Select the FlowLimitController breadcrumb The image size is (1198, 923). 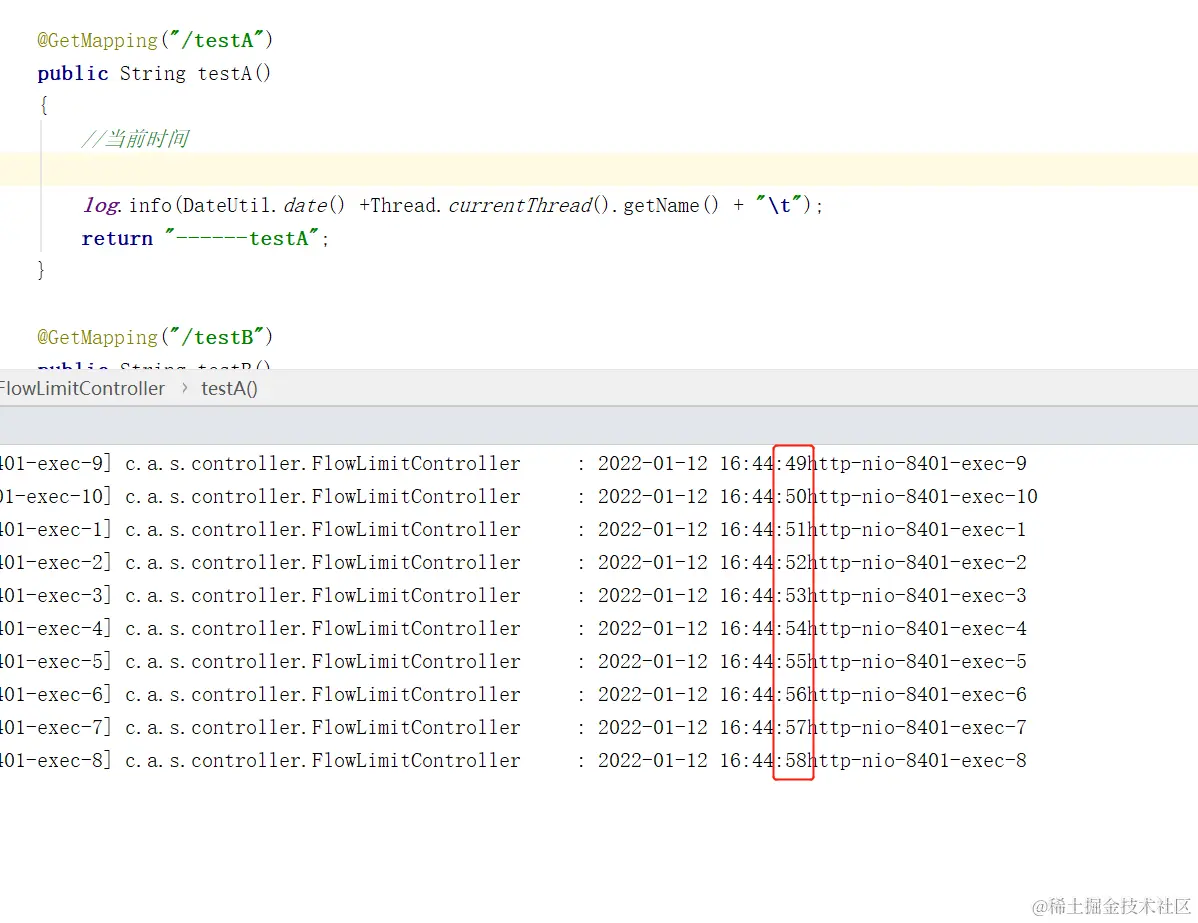[82, 389]
